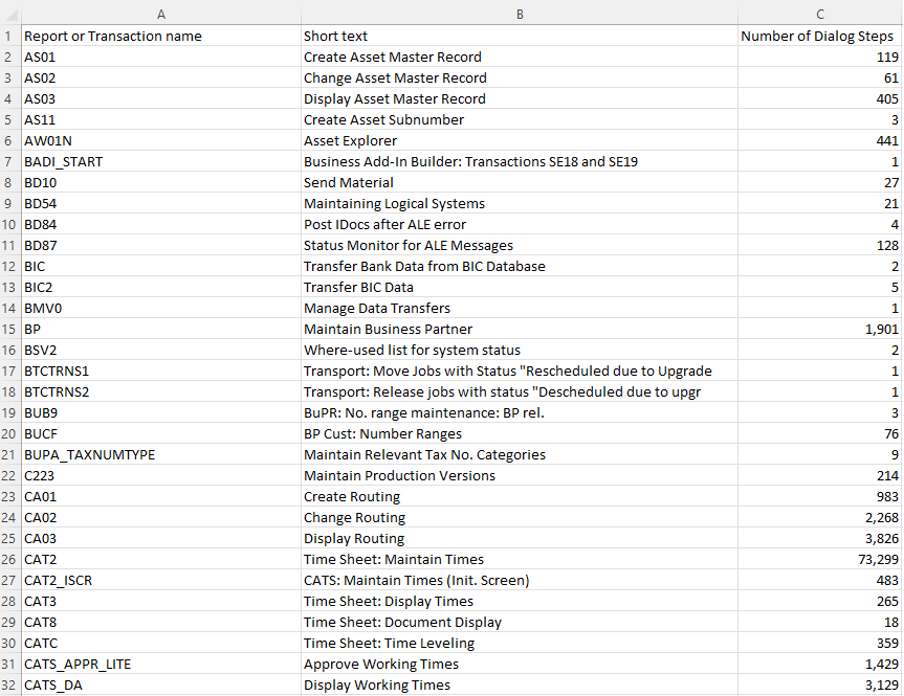Select column B header
Screen dimensions: 904x696
(518, 13)
